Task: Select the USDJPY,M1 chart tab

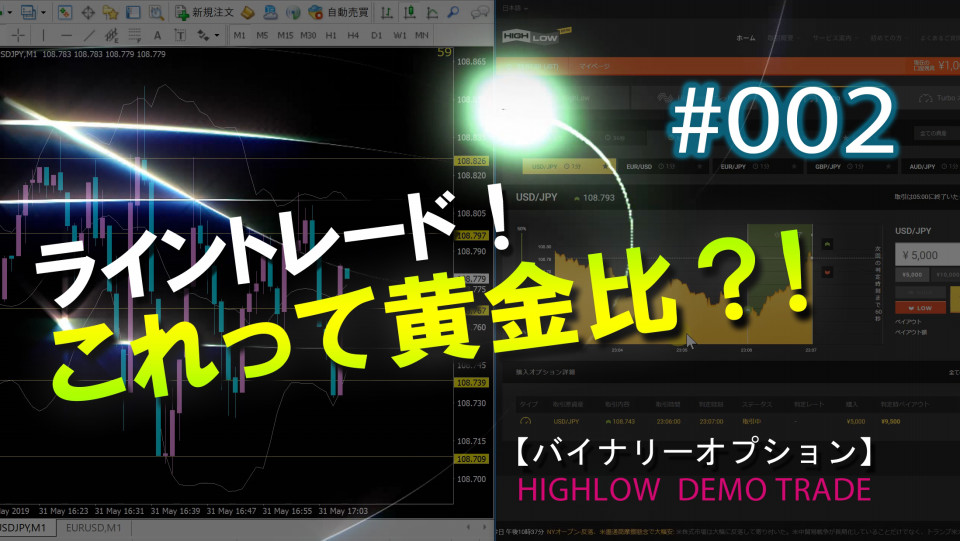Action: [24, 528]
